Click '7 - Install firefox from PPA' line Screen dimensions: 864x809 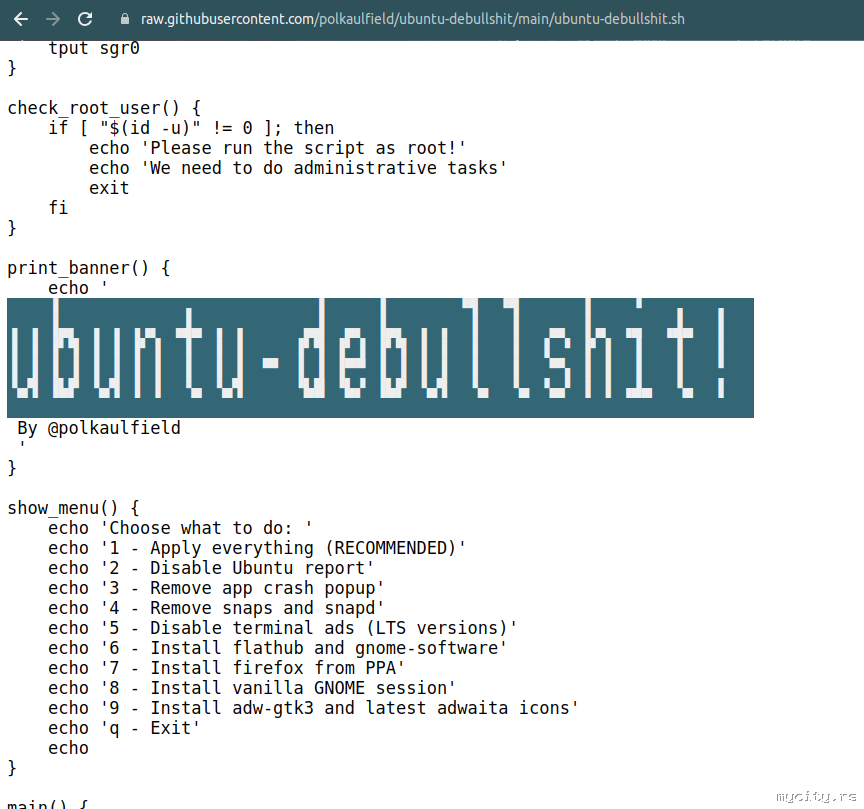pyautogui.click(x=226, y=668)
